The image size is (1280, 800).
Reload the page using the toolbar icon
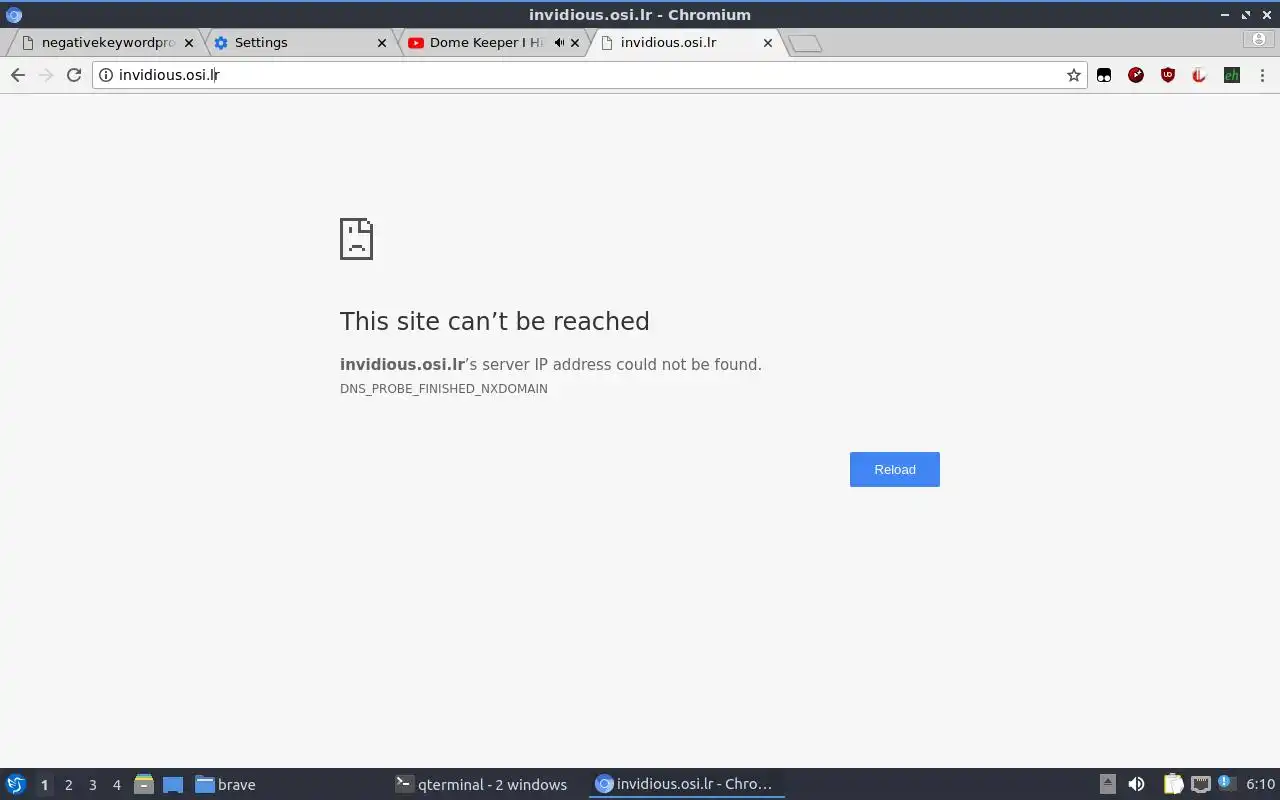click(x=73, y=75)
